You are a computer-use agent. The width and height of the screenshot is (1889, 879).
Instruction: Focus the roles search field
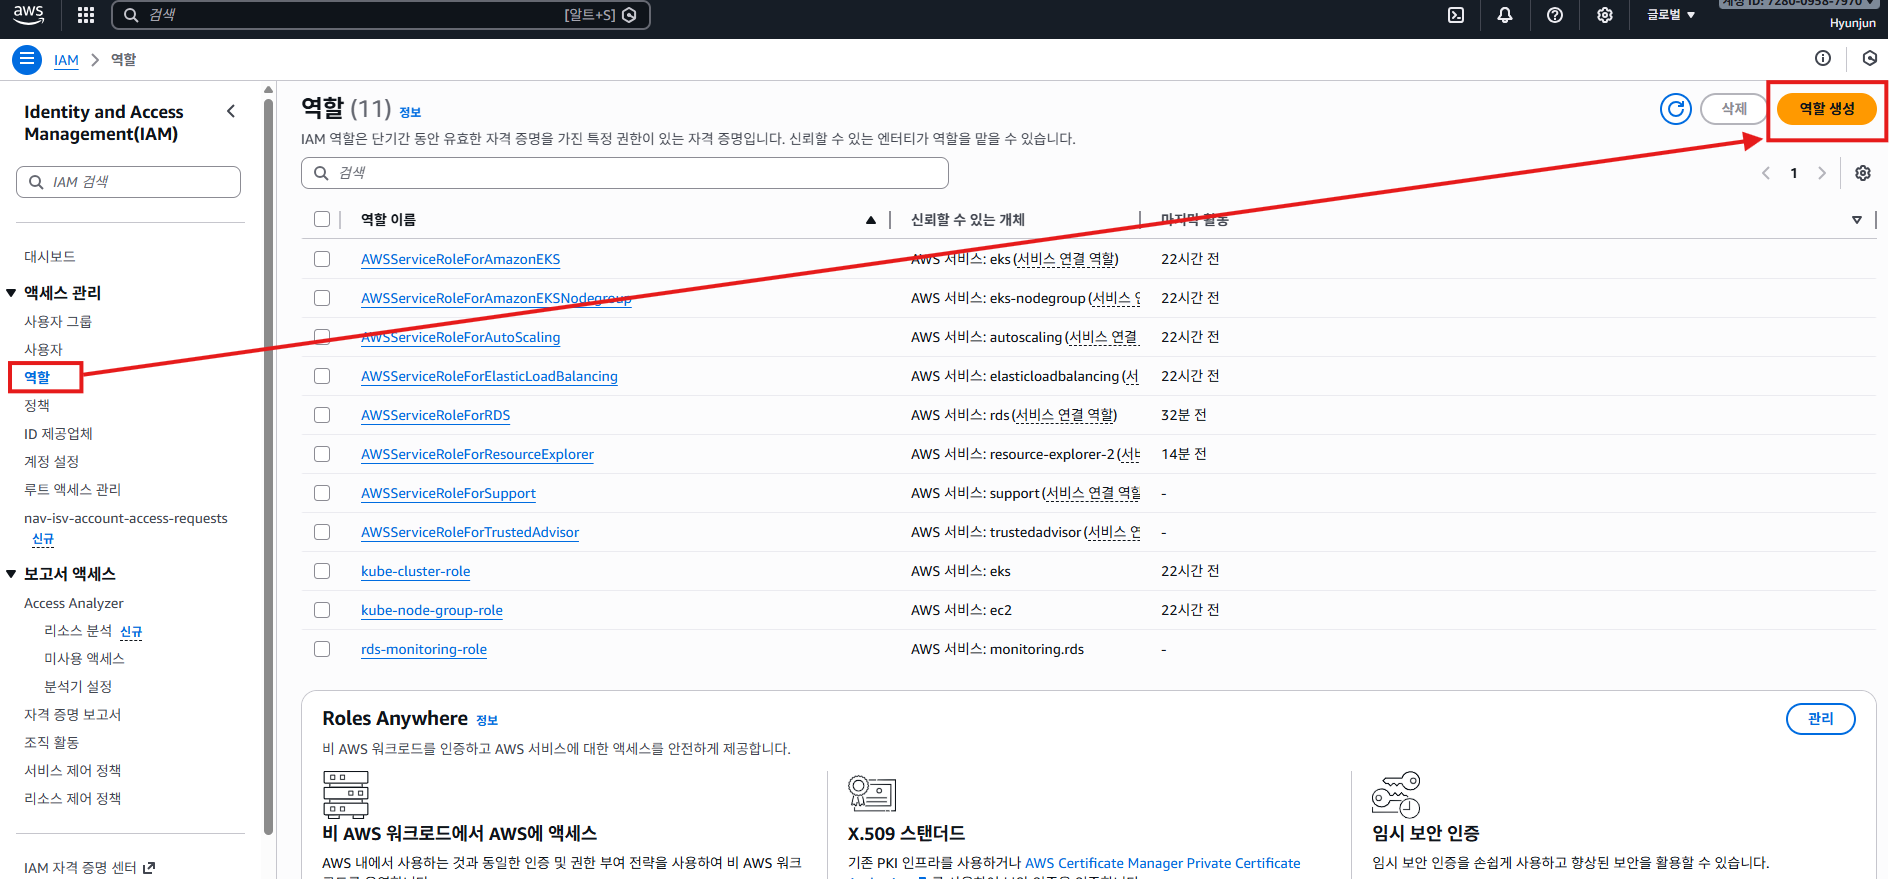[x=625, y=173]
